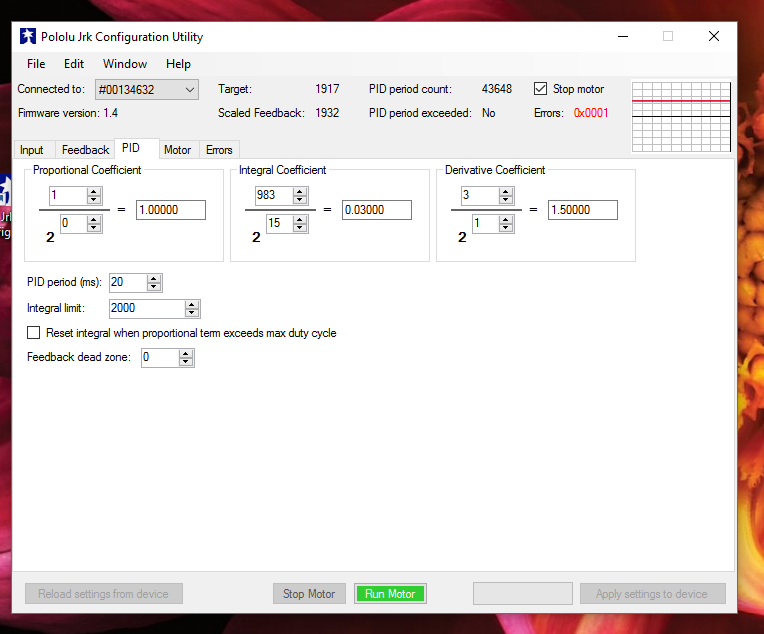Switch to the Errors tab
Image resolution: width=764 pixels, height=634 pixels.
tap(219, 150)
